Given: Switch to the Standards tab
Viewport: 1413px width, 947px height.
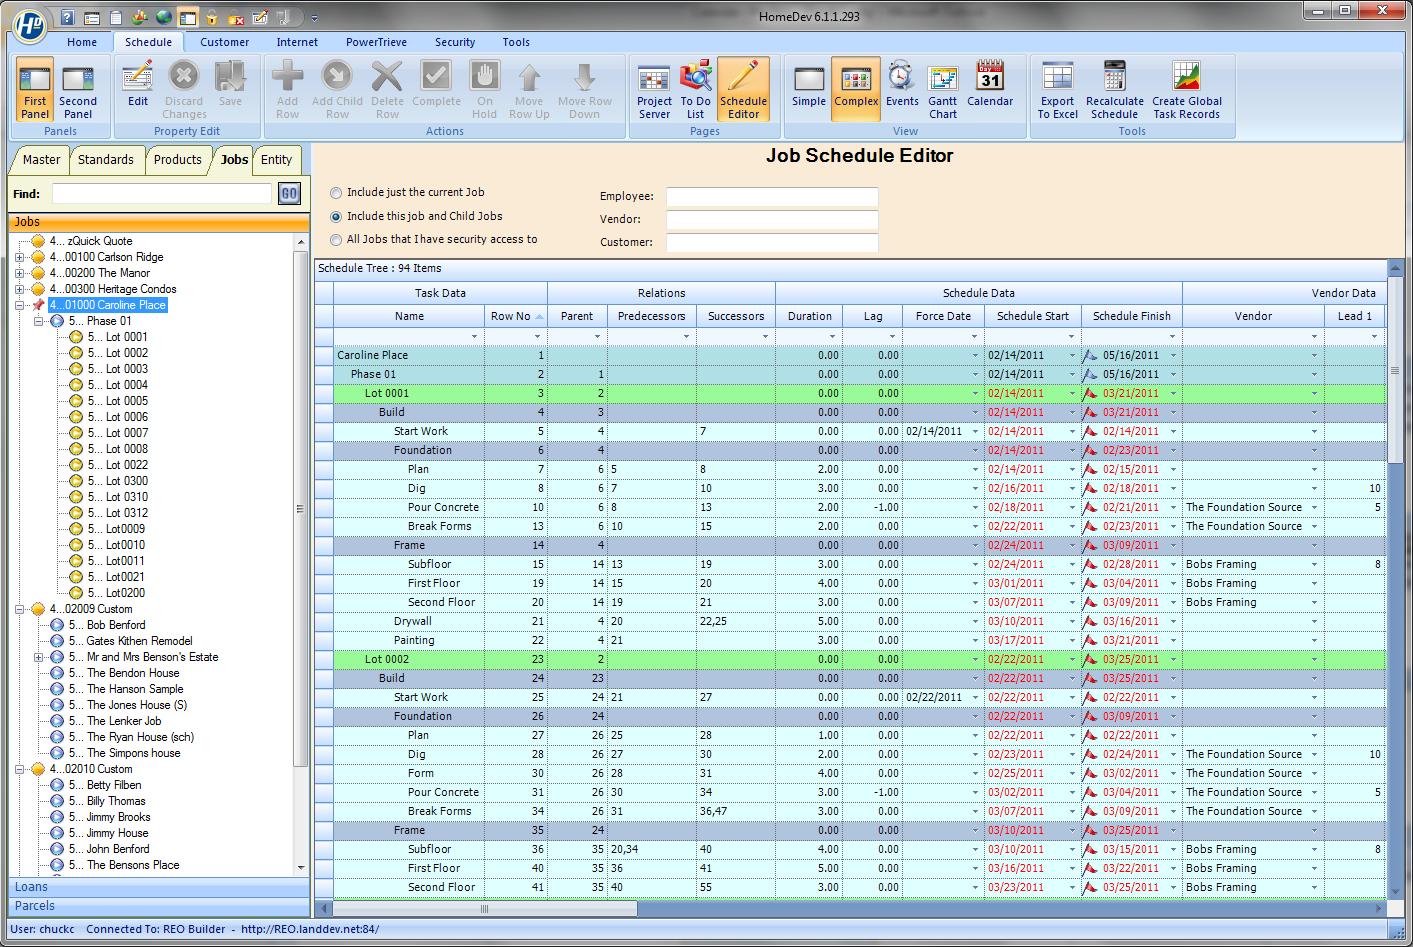Looking at the screenshot, I should coord(105,160).
